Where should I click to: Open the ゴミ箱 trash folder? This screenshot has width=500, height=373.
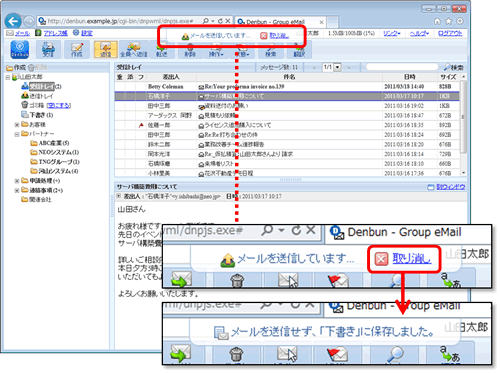coord(33,105)
